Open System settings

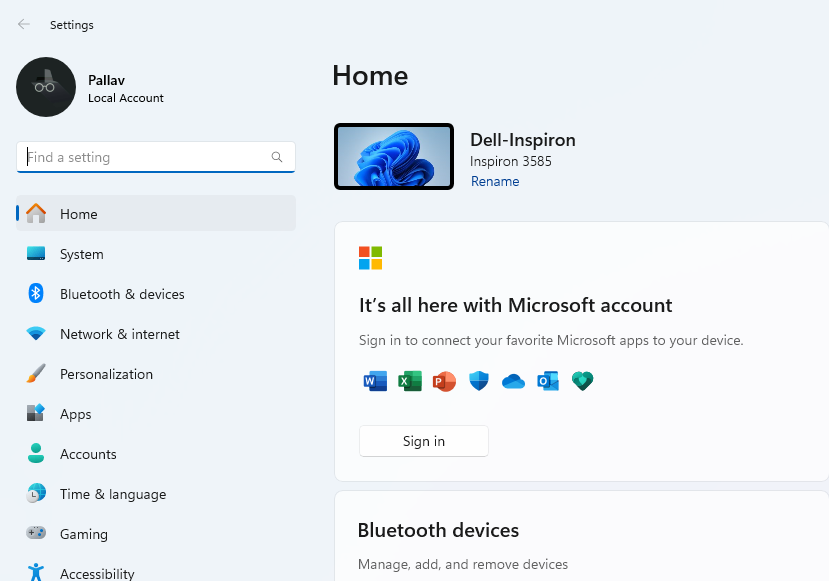(x=156, y=254)
